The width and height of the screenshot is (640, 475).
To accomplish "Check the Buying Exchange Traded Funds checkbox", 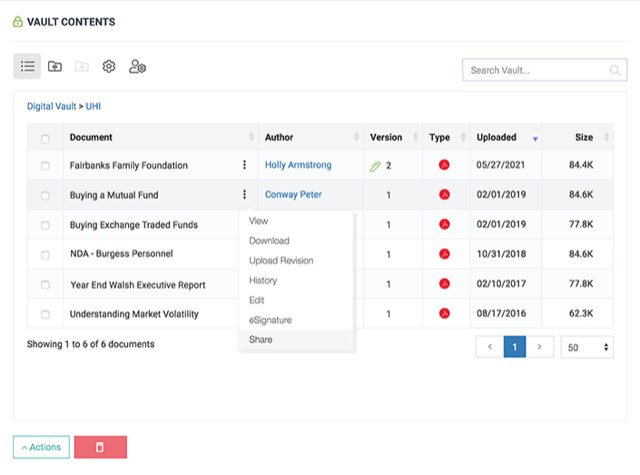I will tap(45, 225).
